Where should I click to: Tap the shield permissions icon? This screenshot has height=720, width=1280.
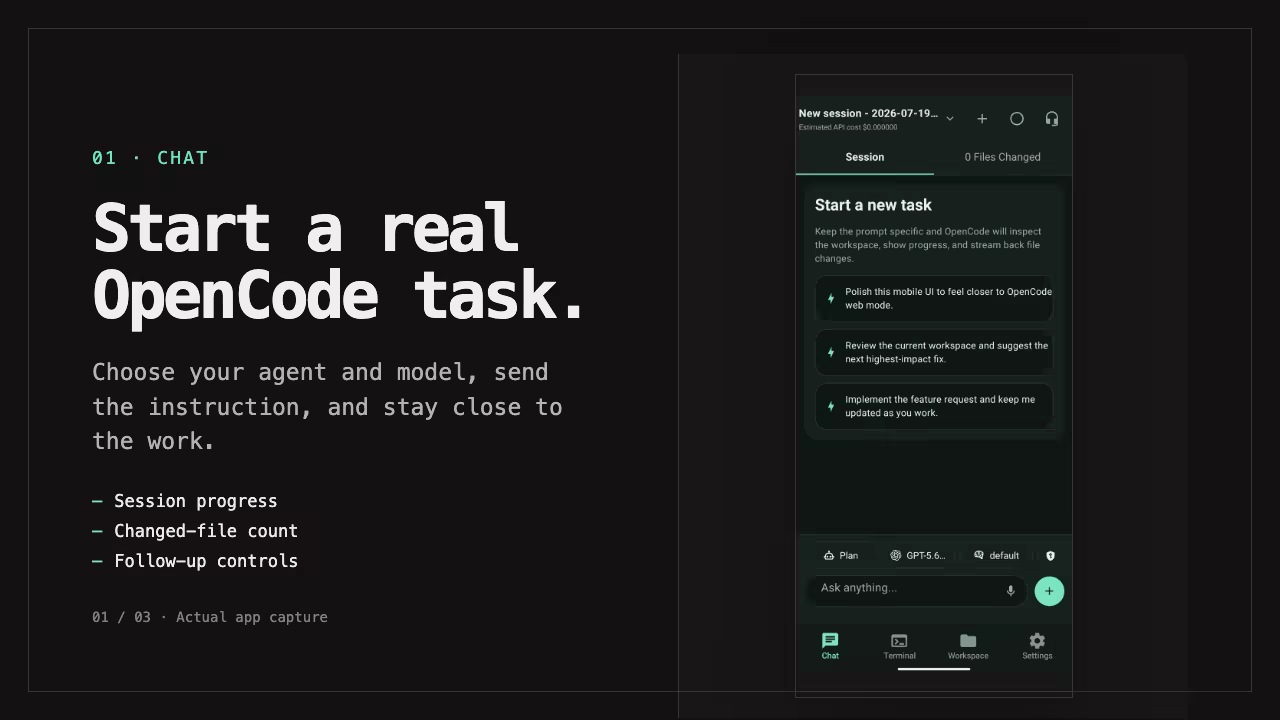tap(1050, 555)
